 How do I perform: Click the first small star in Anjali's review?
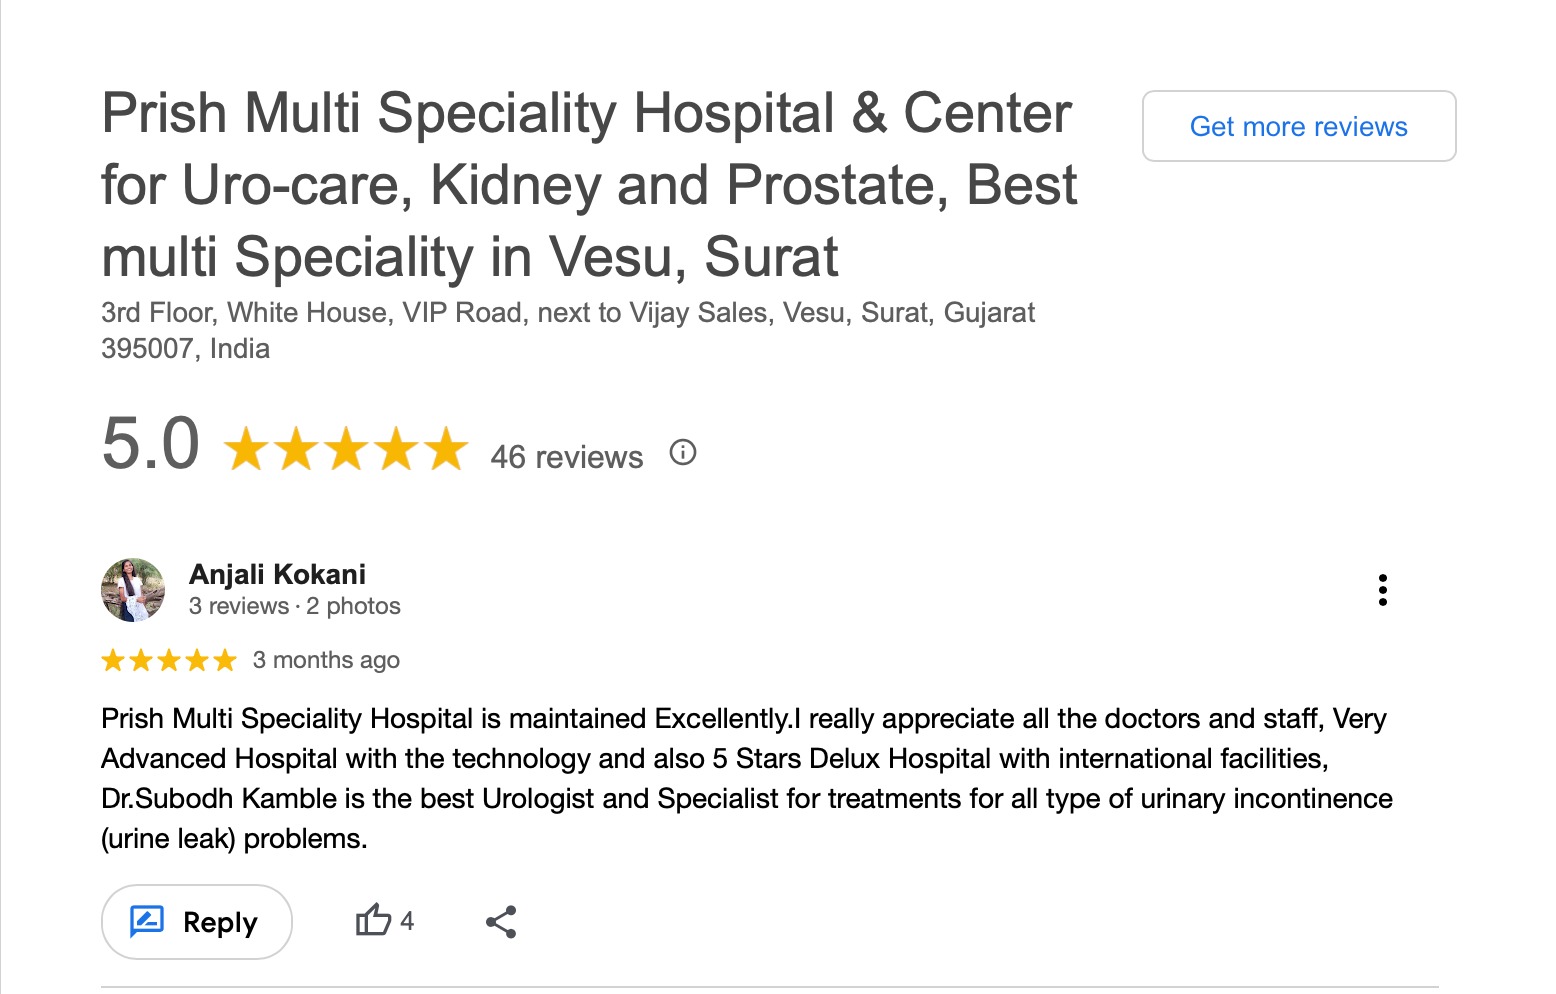pos(113,660)
